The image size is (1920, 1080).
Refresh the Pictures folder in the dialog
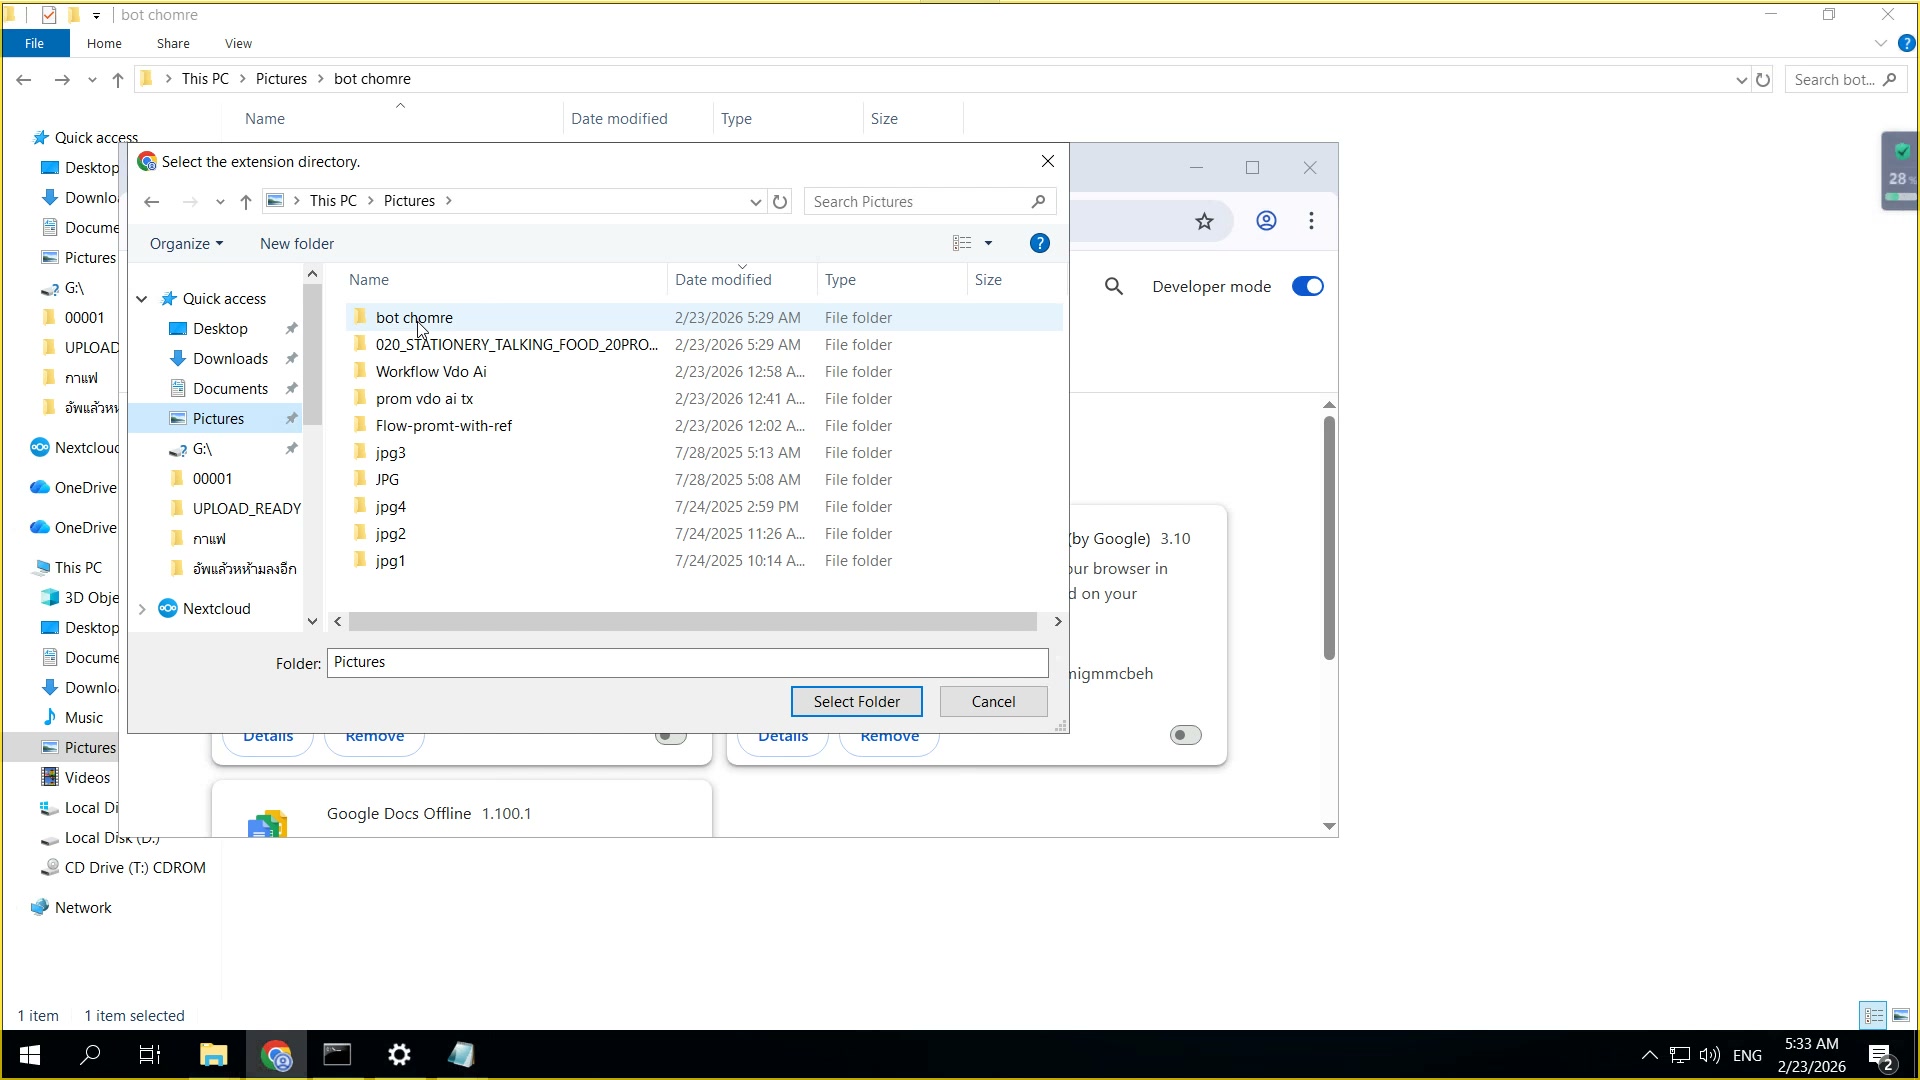click(780, 202)
